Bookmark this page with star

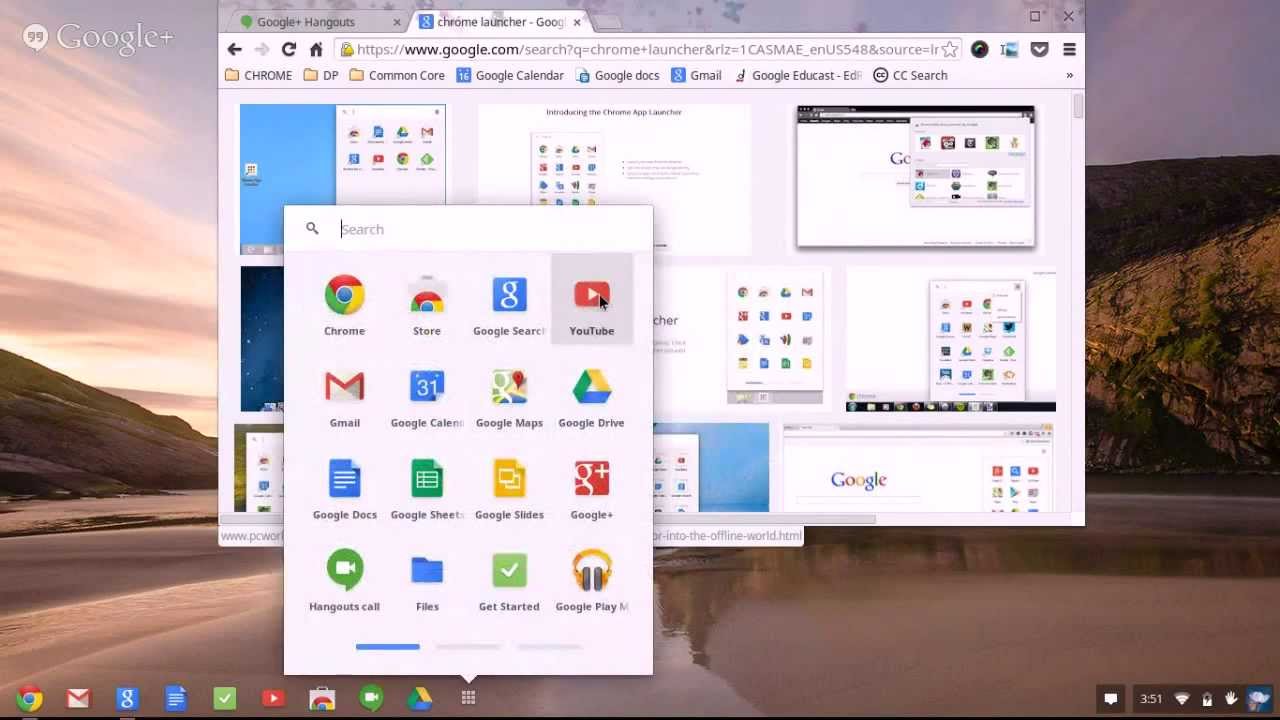[x=949, y=49]
